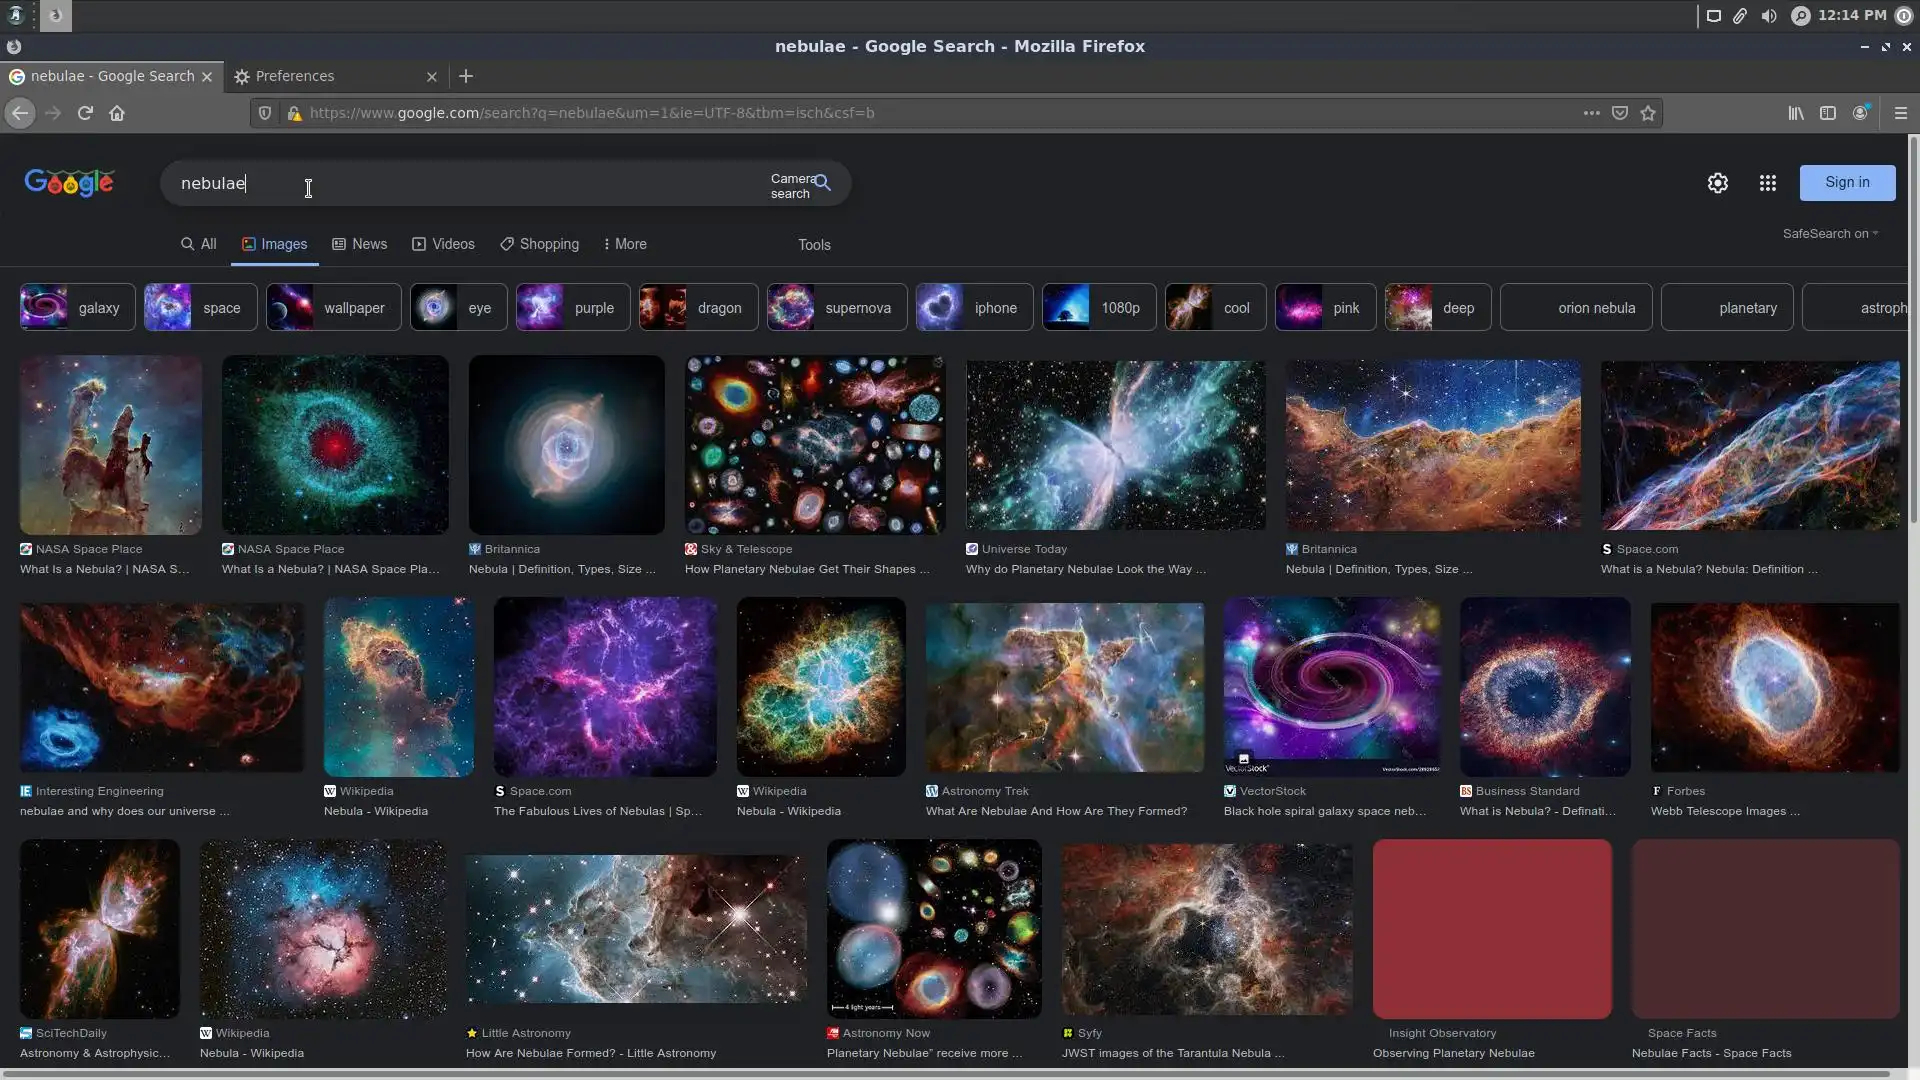The image size is (1920, 1080).
Task: Expand SafeSearch on dropdown
Action: click(1830, 233)
